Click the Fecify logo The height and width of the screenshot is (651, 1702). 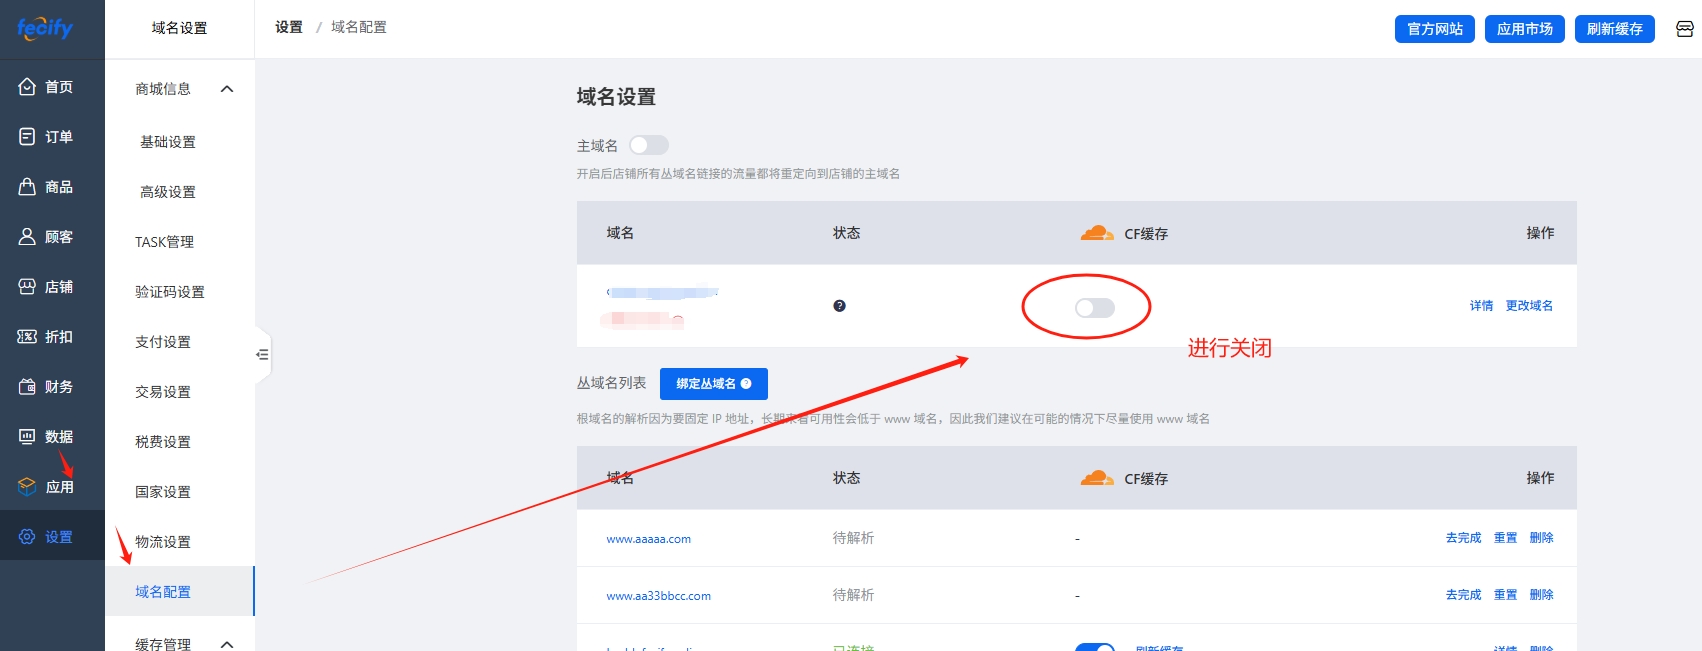coord(45,28)
